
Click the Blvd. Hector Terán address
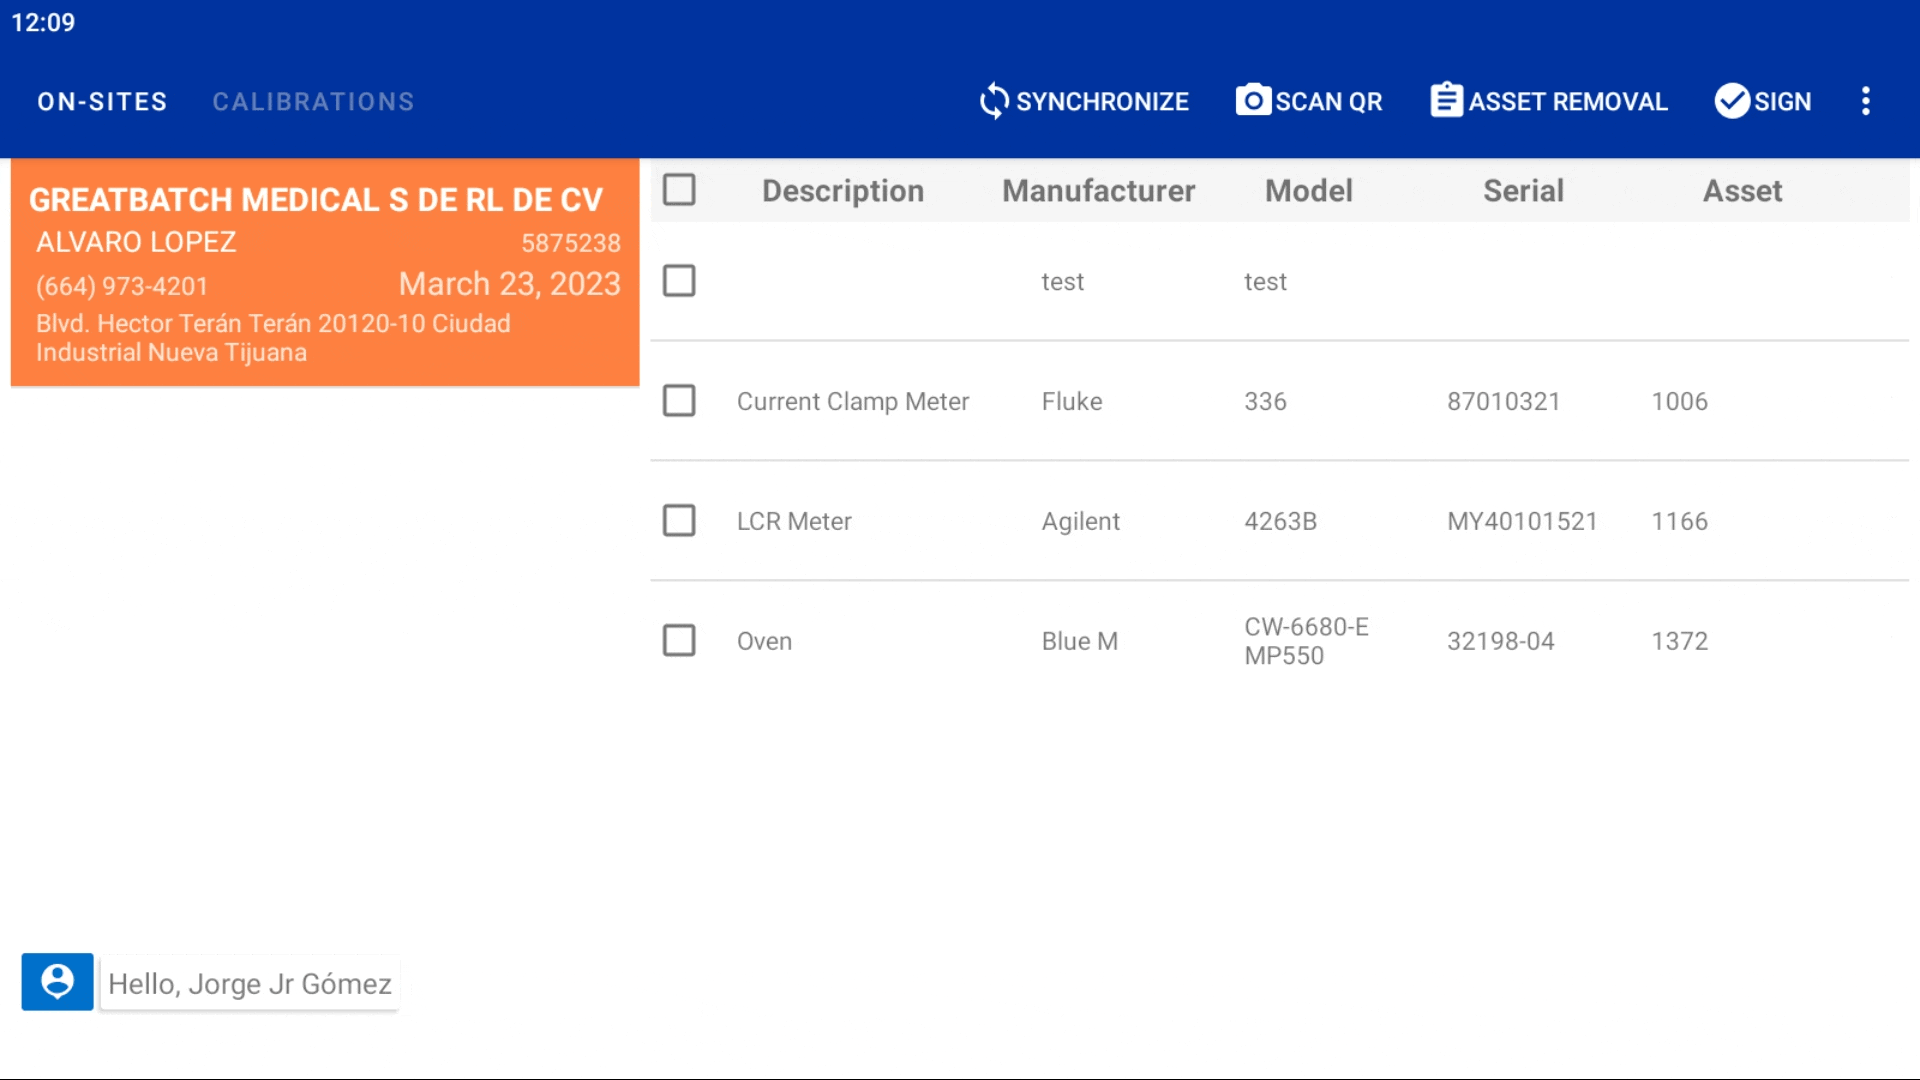[273, 338]
